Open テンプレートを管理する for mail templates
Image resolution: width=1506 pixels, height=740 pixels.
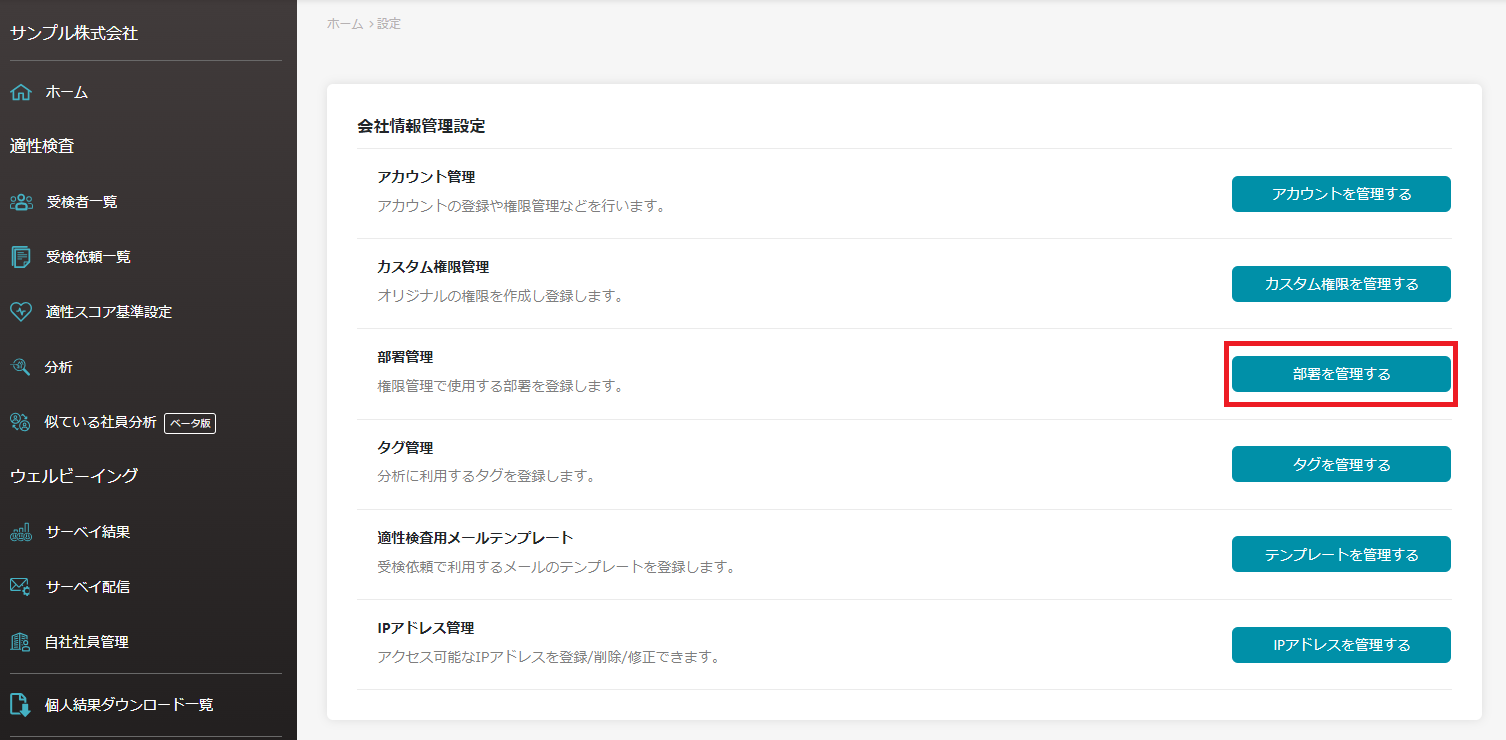[1340, 554]
